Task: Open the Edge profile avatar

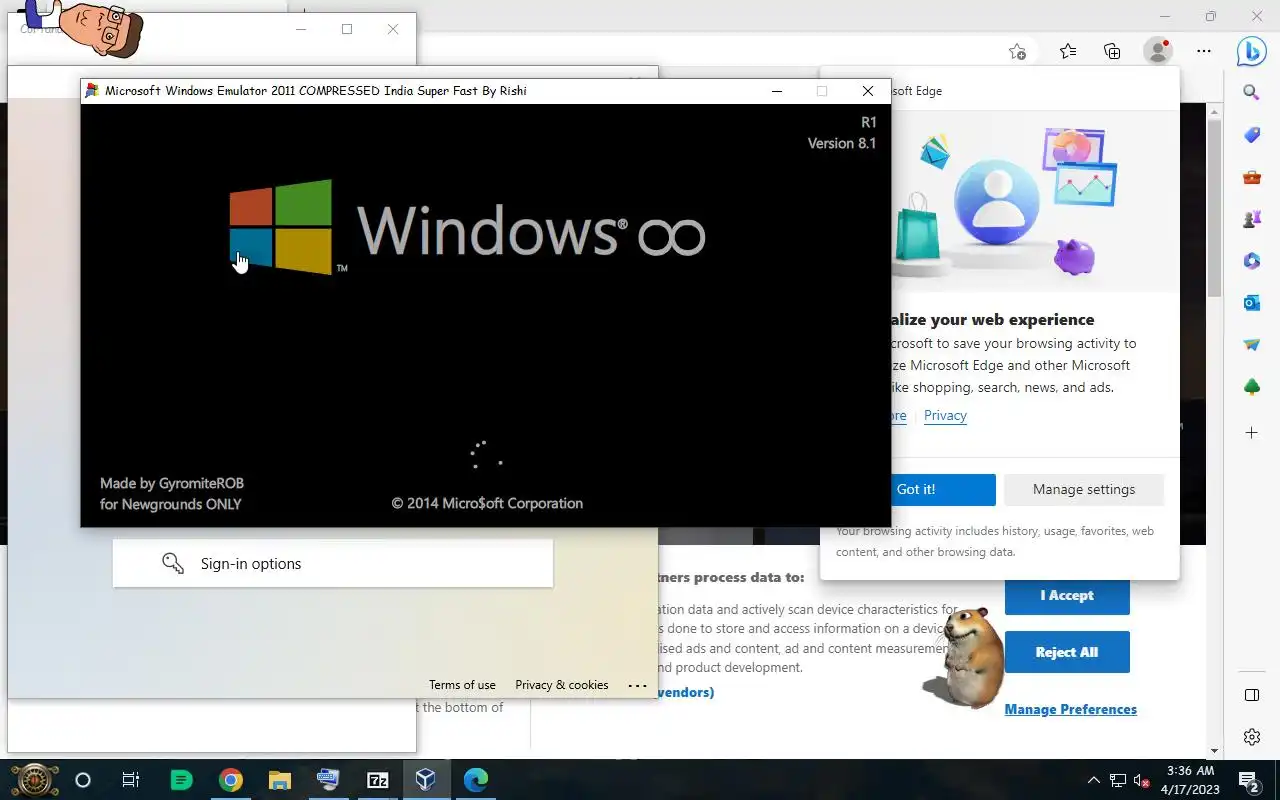Action: pyautogui.click(x=1158, y=51)
